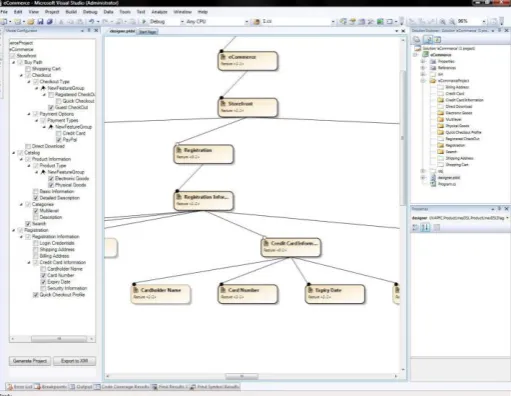Toggle the Detailed Description checkbox
The image size is (511, 396).
[x=36, y=198]
